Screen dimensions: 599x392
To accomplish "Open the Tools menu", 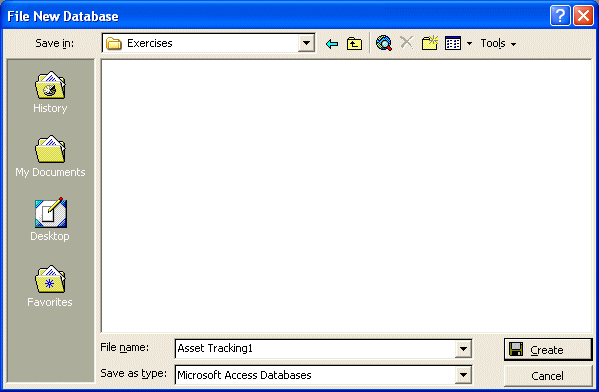I will pyautogui.click(x=498, y=44).
